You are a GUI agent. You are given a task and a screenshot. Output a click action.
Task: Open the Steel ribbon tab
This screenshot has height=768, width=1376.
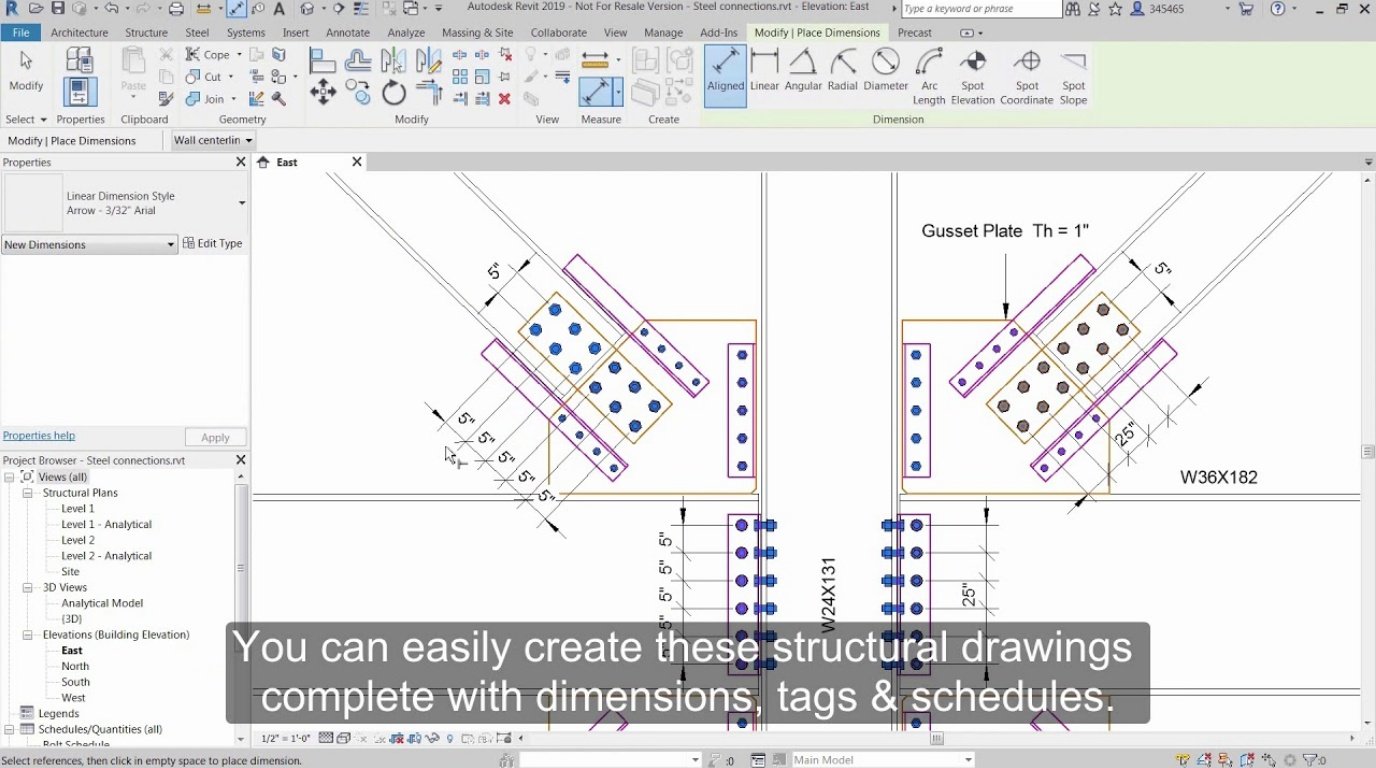(197, 32)
